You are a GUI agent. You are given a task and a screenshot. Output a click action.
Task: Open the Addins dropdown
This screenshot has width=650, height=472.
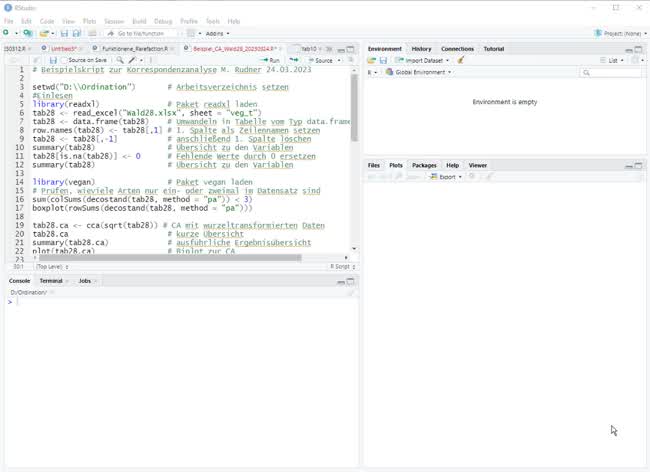point(217,34)
